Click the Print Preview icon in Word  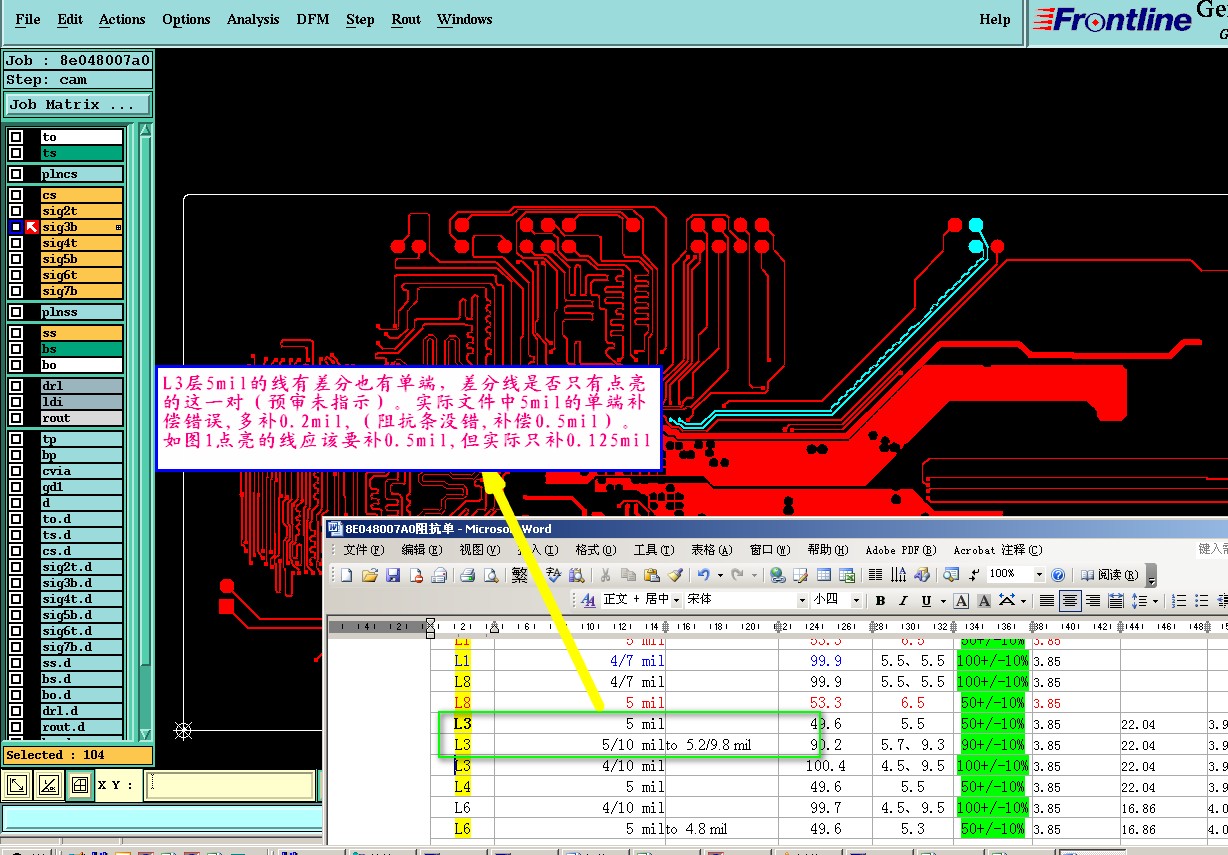pos(491,575)
